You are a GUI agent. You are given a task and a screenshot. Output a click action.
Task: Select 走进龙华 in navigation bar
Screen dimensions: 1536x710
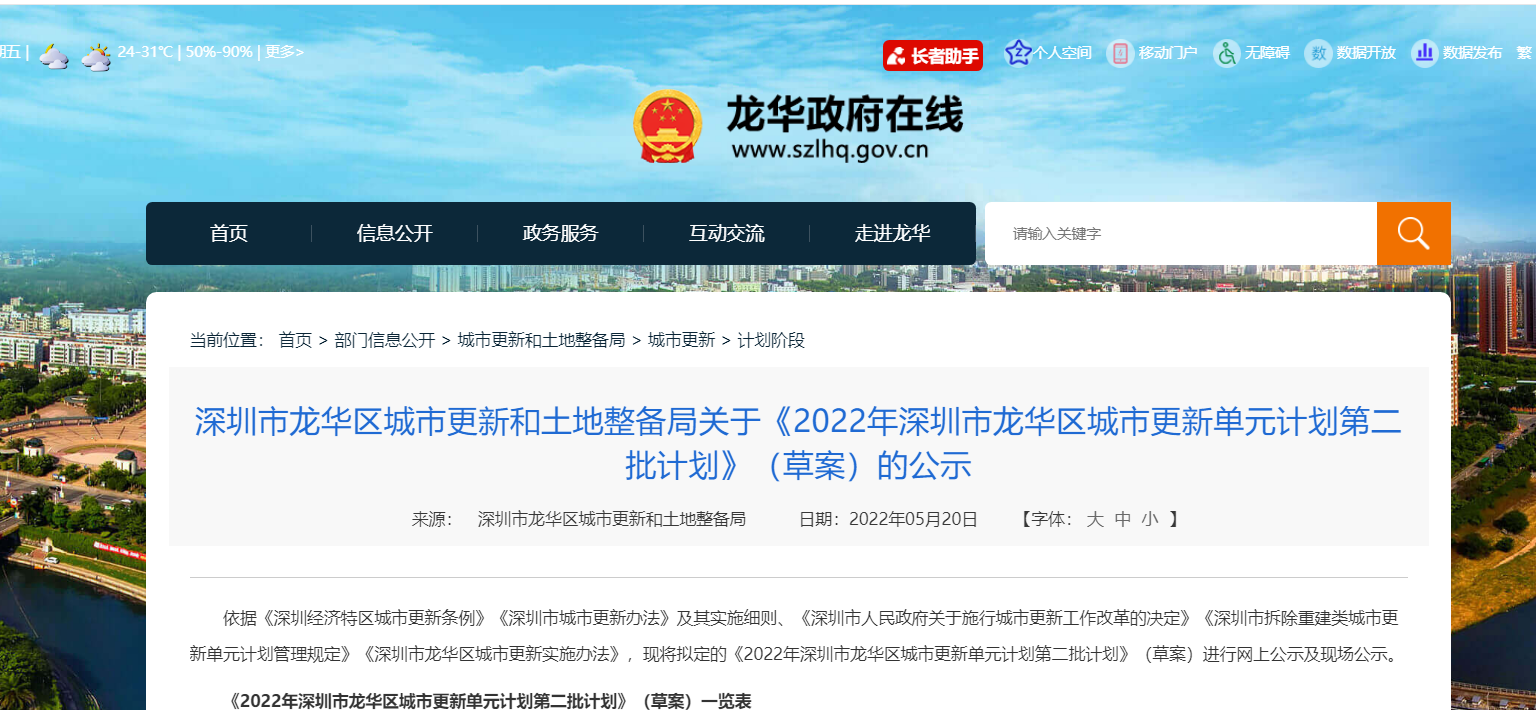[x=892, y=234]
